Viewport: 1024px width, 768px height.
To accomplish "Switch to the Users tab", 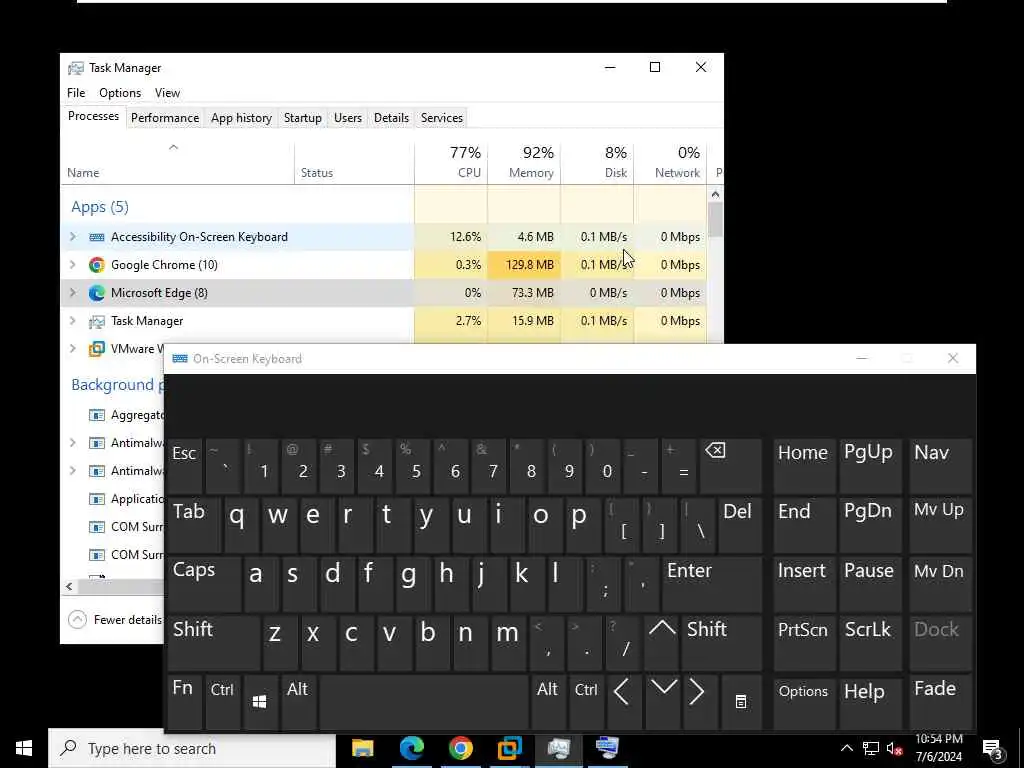I will 347,118.
